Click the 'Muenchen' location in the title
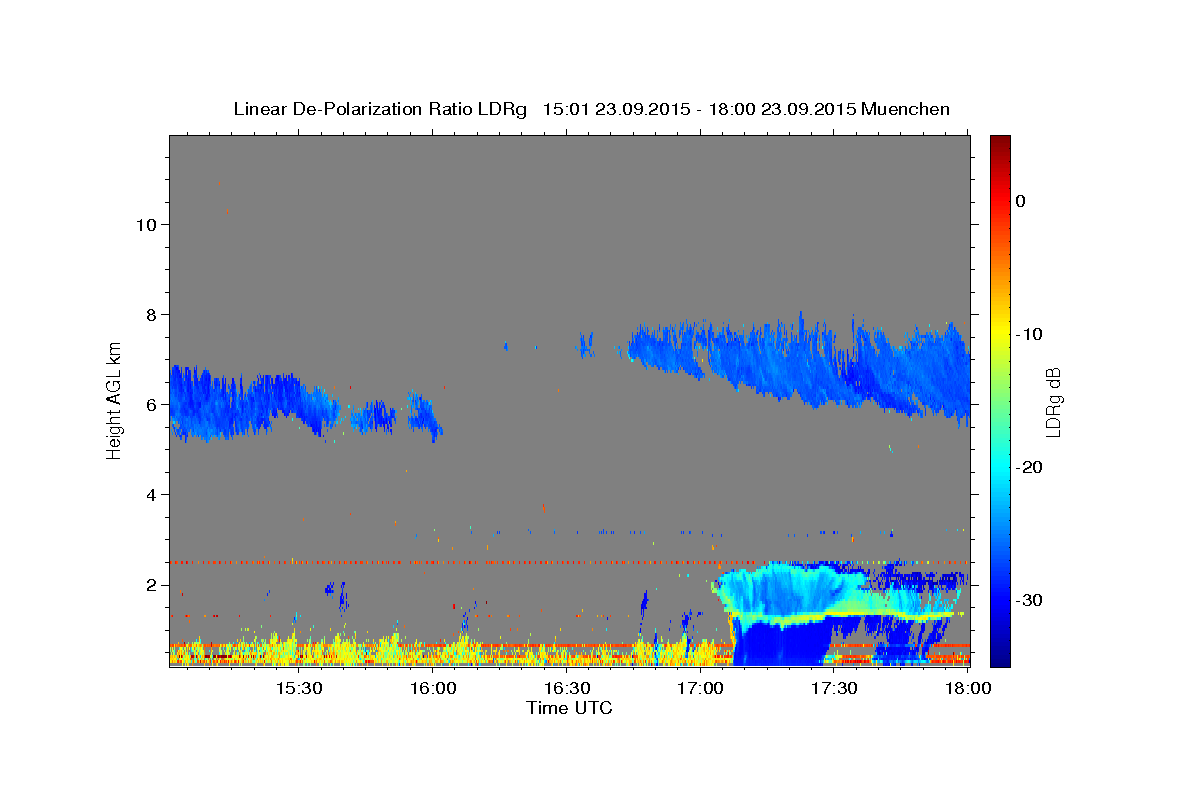This screenshot has width=1200, height=800. [x=906, y=109]
